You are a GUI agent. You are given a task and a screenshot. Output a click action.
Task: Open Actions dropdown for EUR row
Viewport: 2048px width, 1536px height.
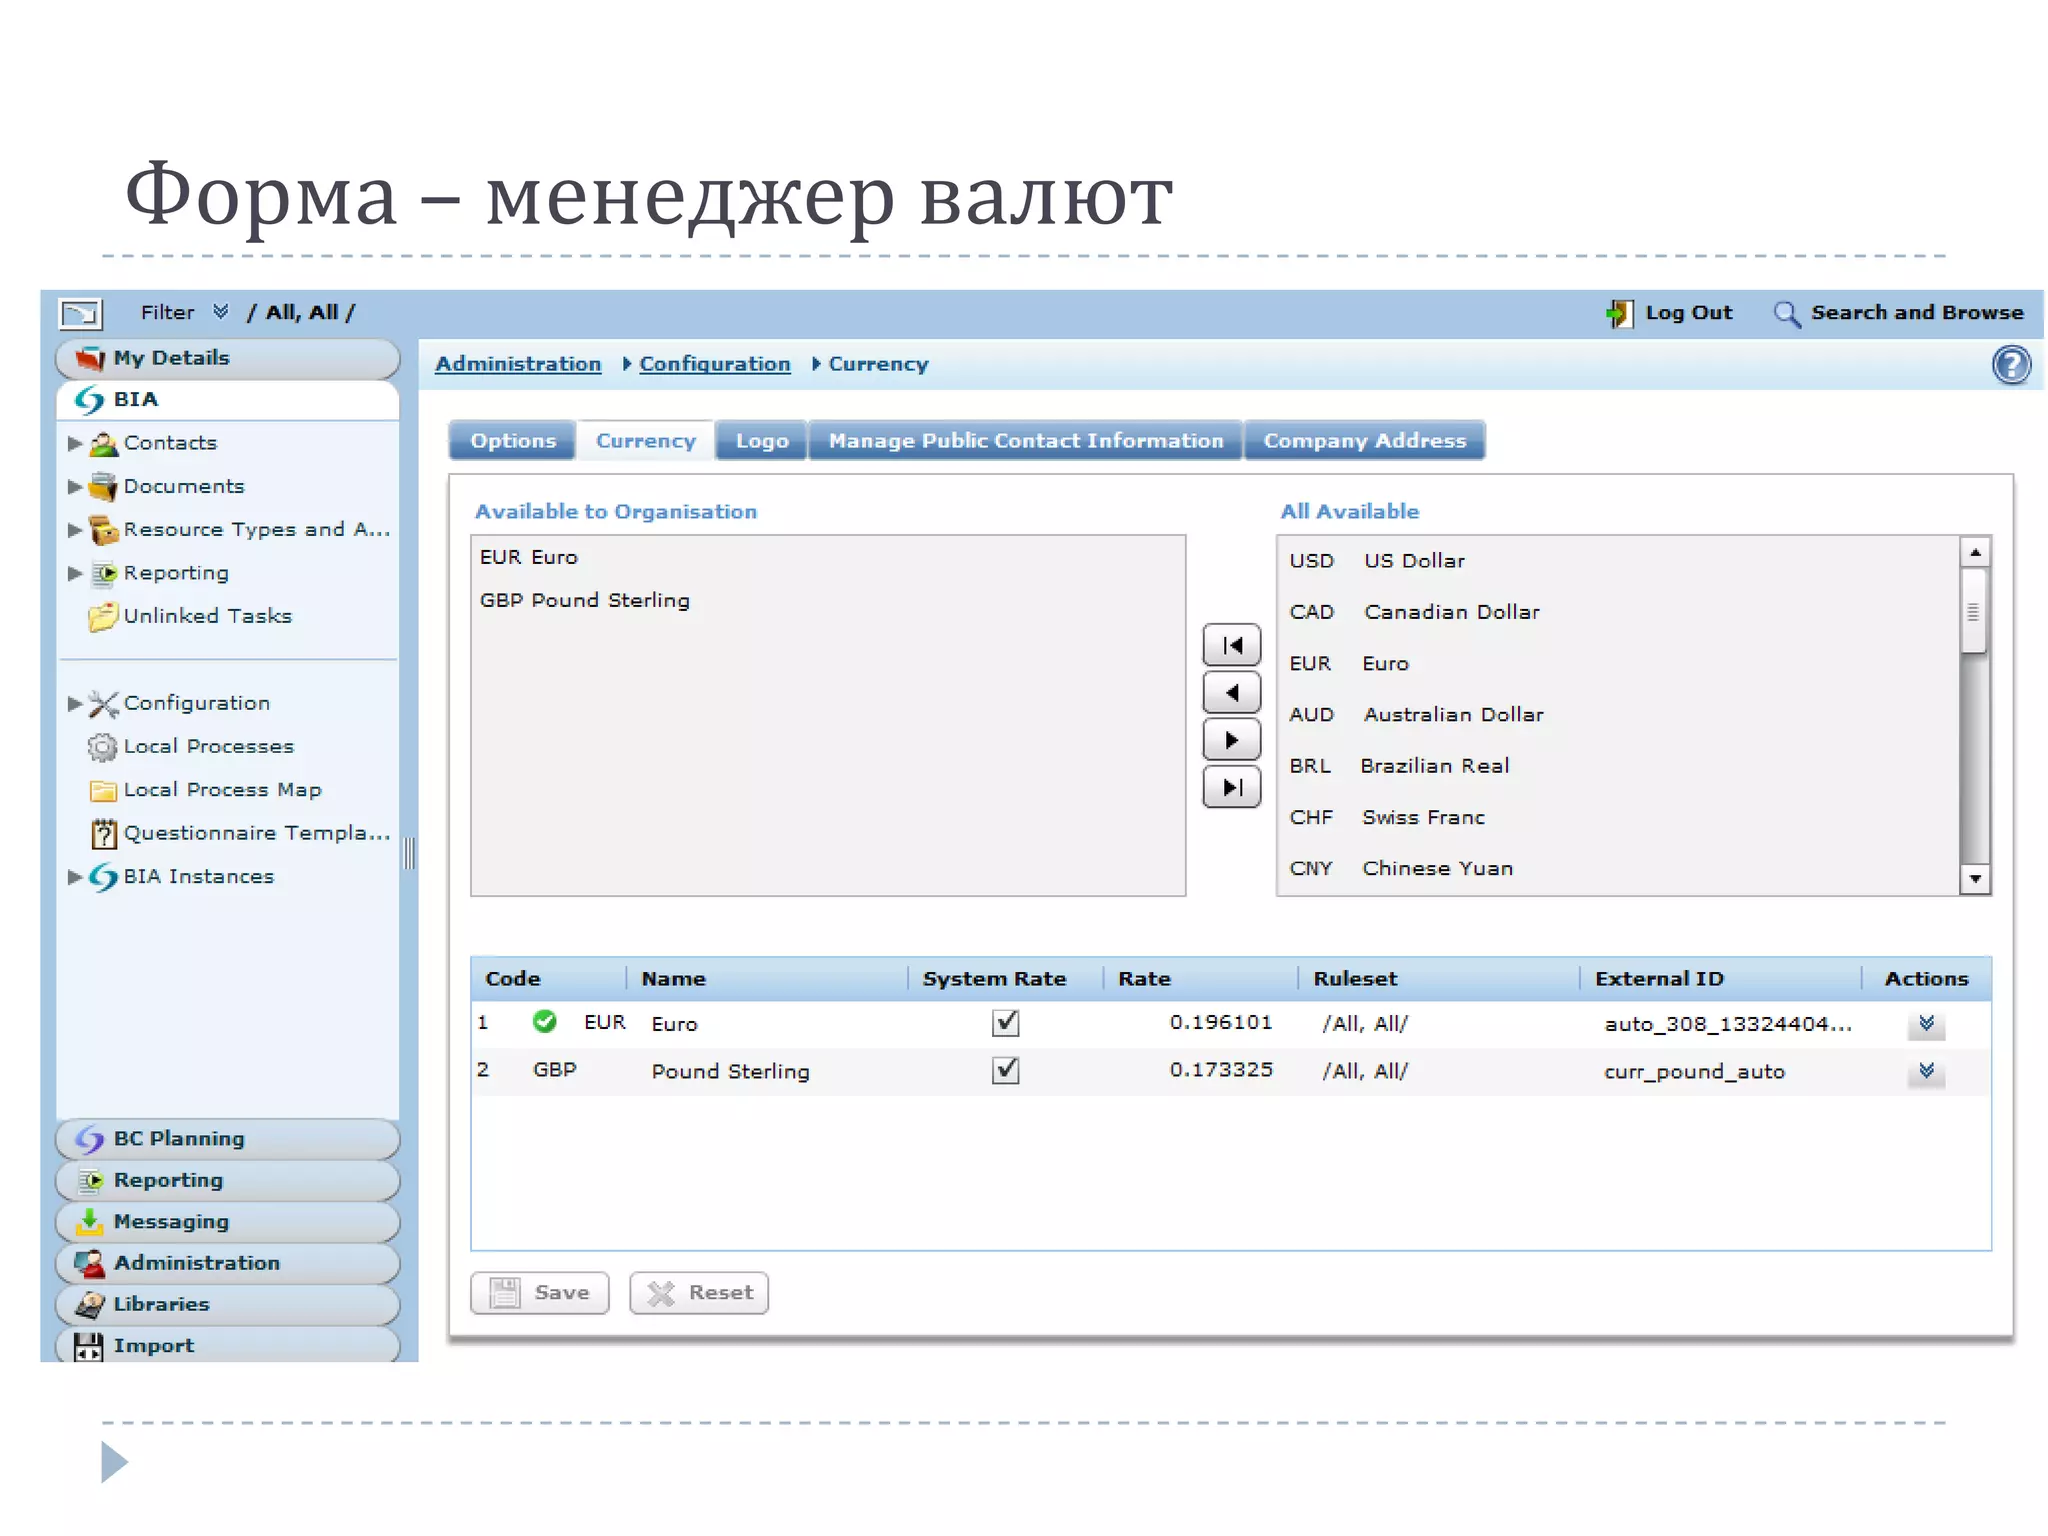[1926, 1023]
